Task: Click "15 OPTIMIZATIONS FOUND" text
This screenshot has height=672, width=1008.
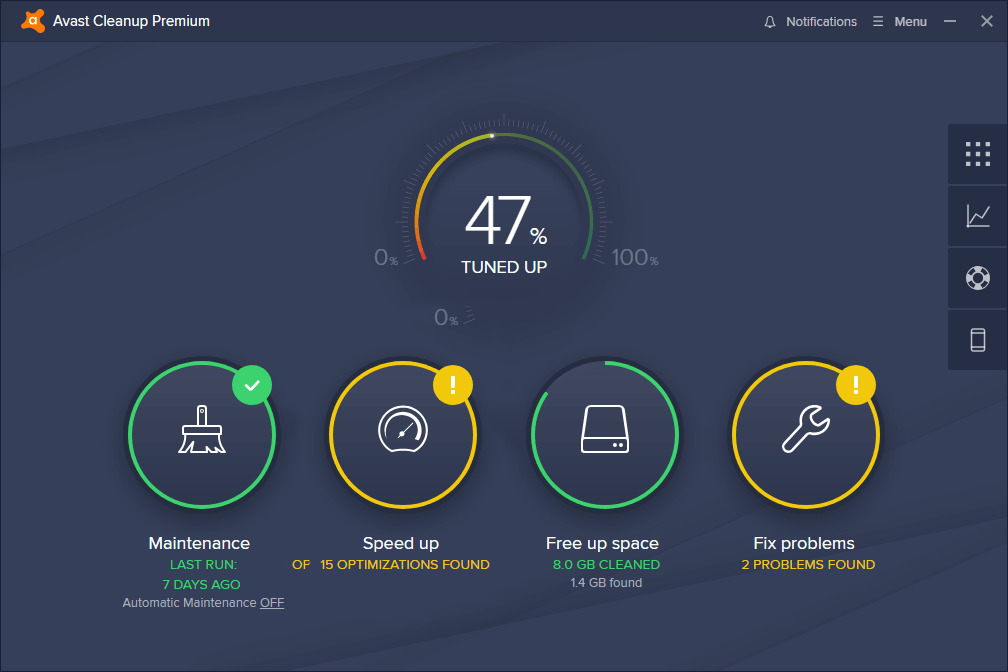Action: coord(405,564)
